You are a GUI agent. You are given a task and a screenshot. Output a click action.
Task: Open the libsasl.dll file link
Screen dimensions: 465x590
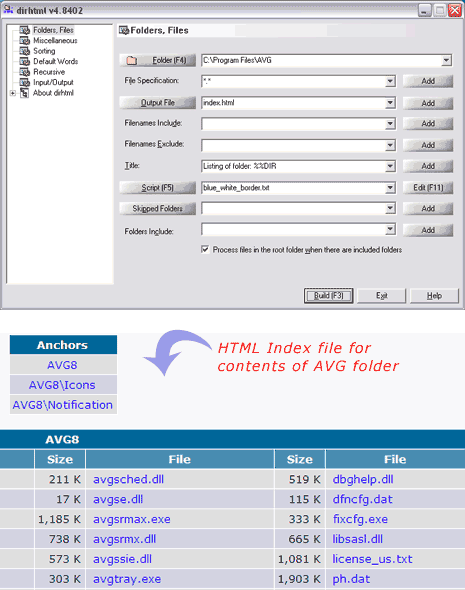(358, 539)
